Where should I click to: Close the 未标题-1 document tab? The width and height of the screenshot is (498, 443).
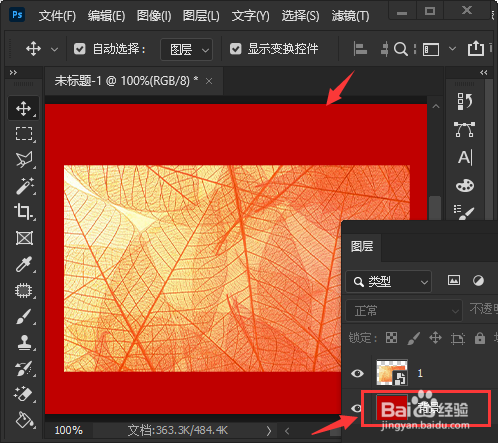pos(209,81)
